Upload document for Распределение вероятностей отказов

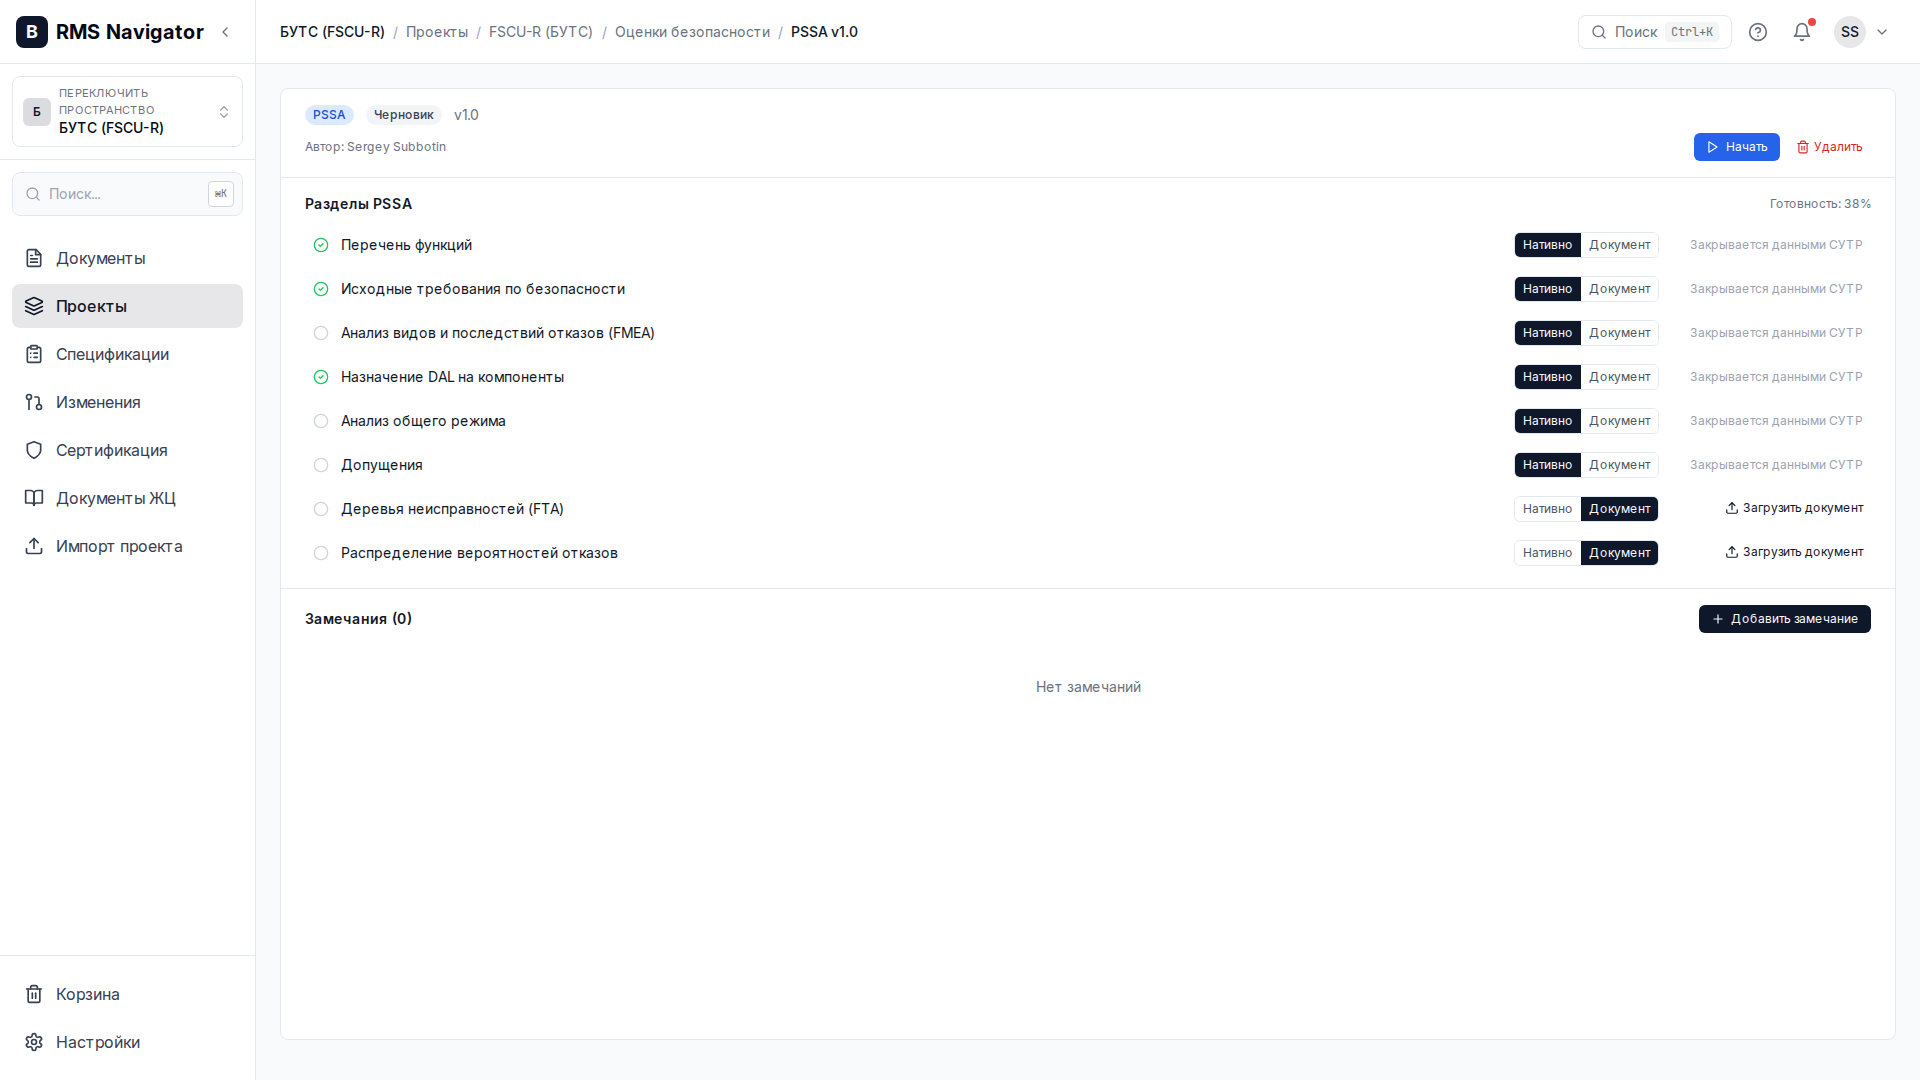(x=1794, y=552)
